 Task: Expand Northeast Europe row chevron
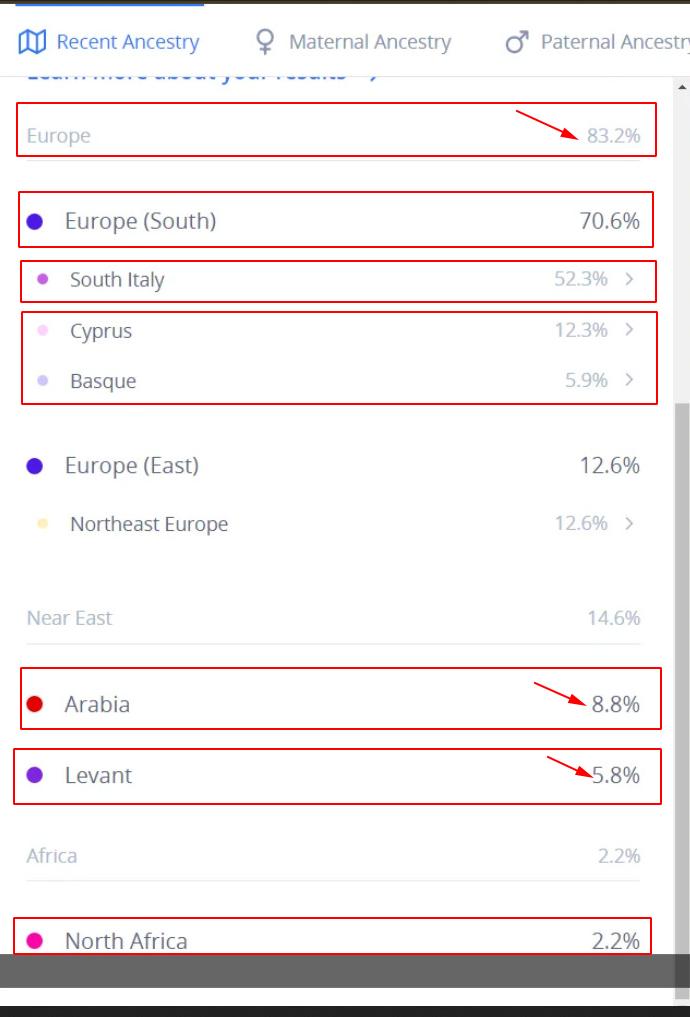629,523
